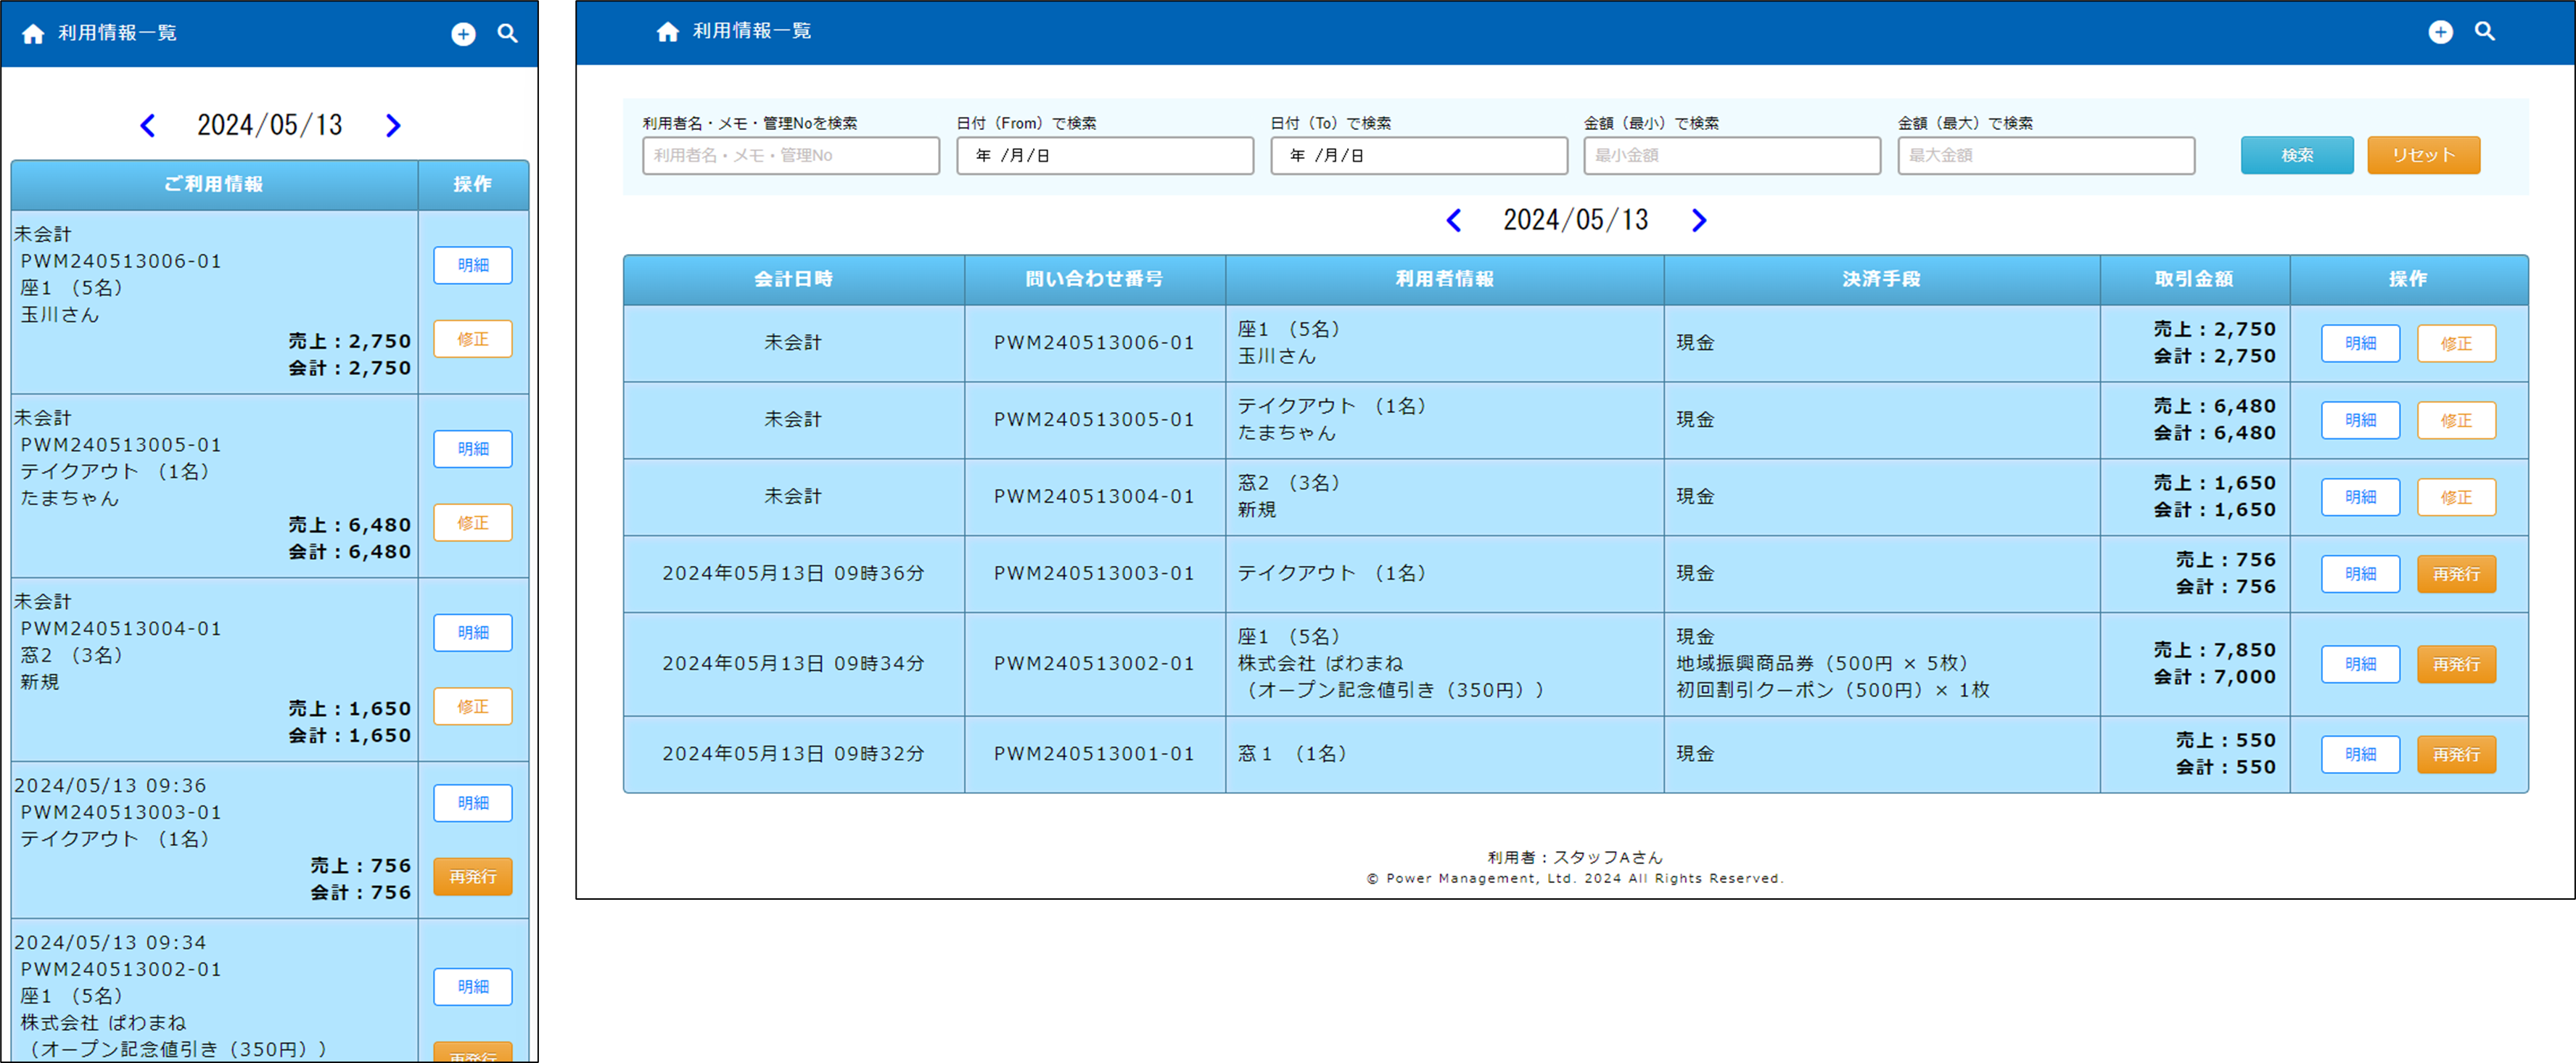Click 再発行 for PWM240513001-01 in desktop table
This screenshot has height=1063, width=2576.
tap(2456, 755)
